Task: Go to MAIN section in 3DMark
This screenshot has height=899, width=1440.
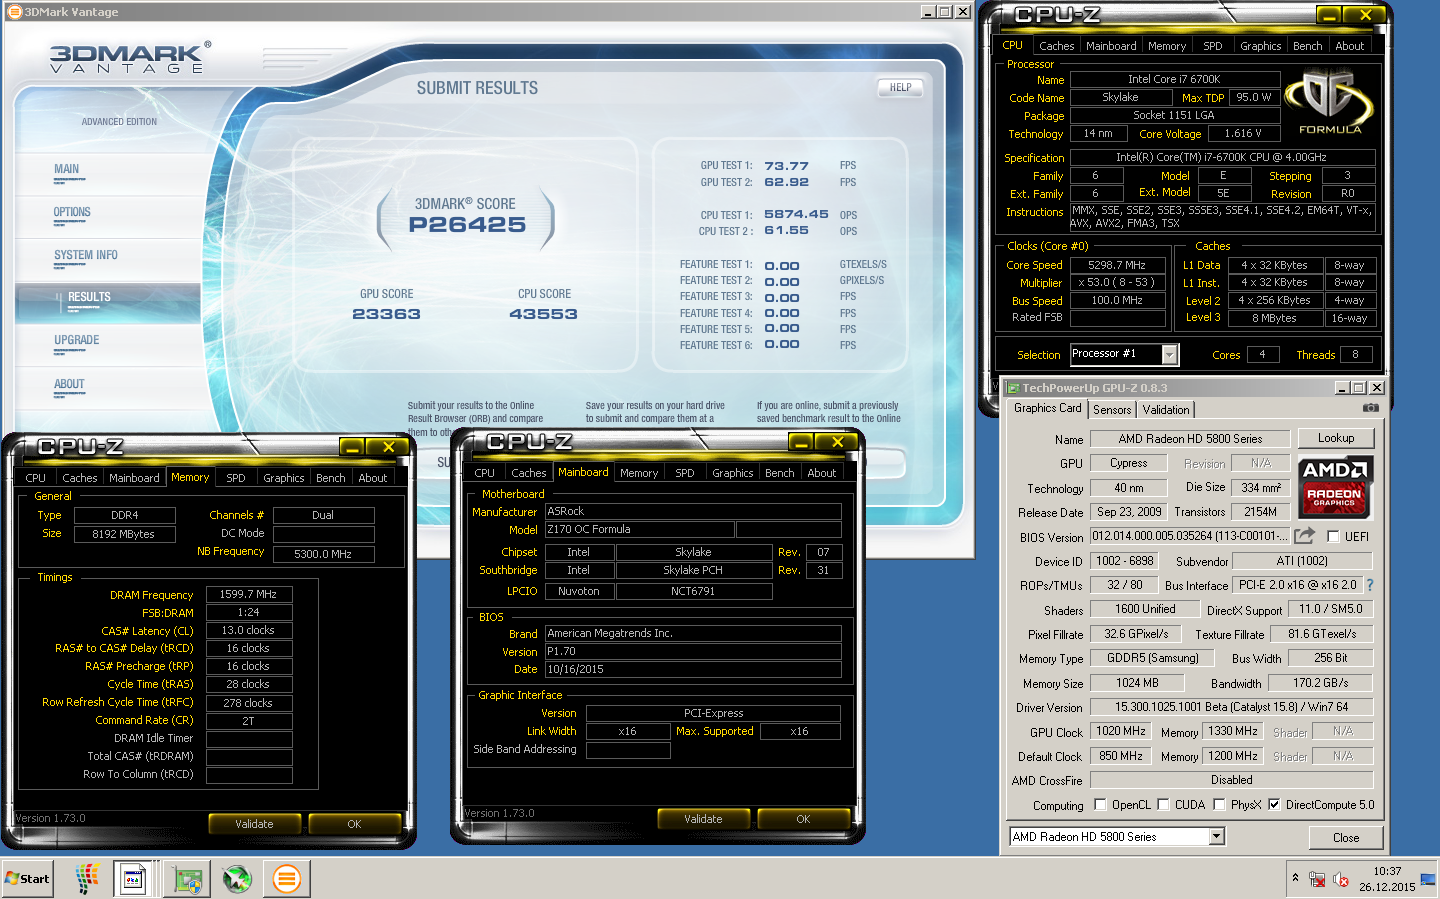Action: click(67, 169)
